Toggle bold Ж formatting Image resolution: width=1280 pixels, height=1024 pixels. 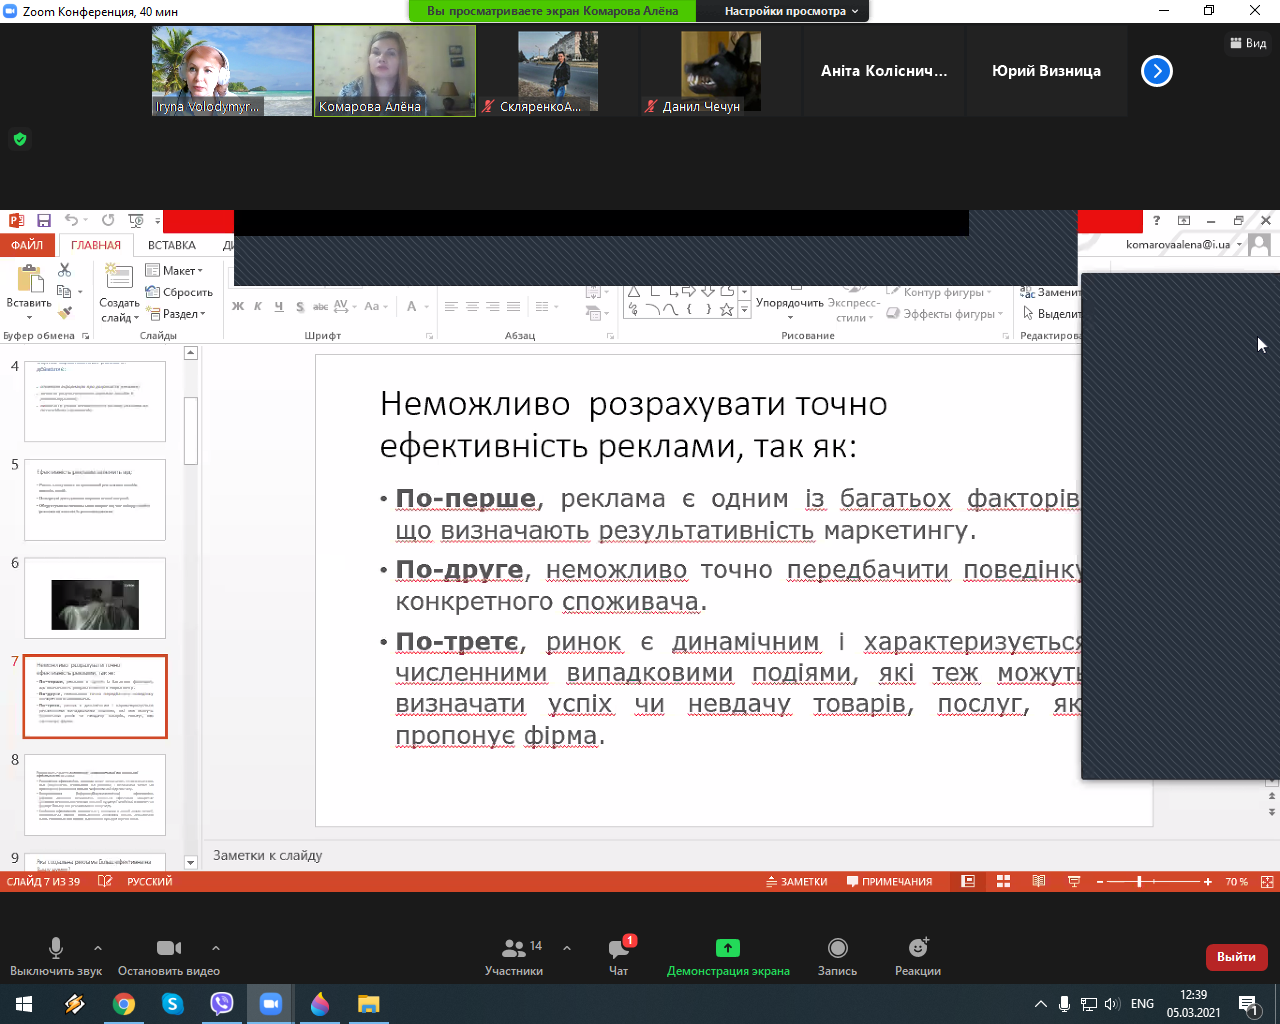pos(238,306)
